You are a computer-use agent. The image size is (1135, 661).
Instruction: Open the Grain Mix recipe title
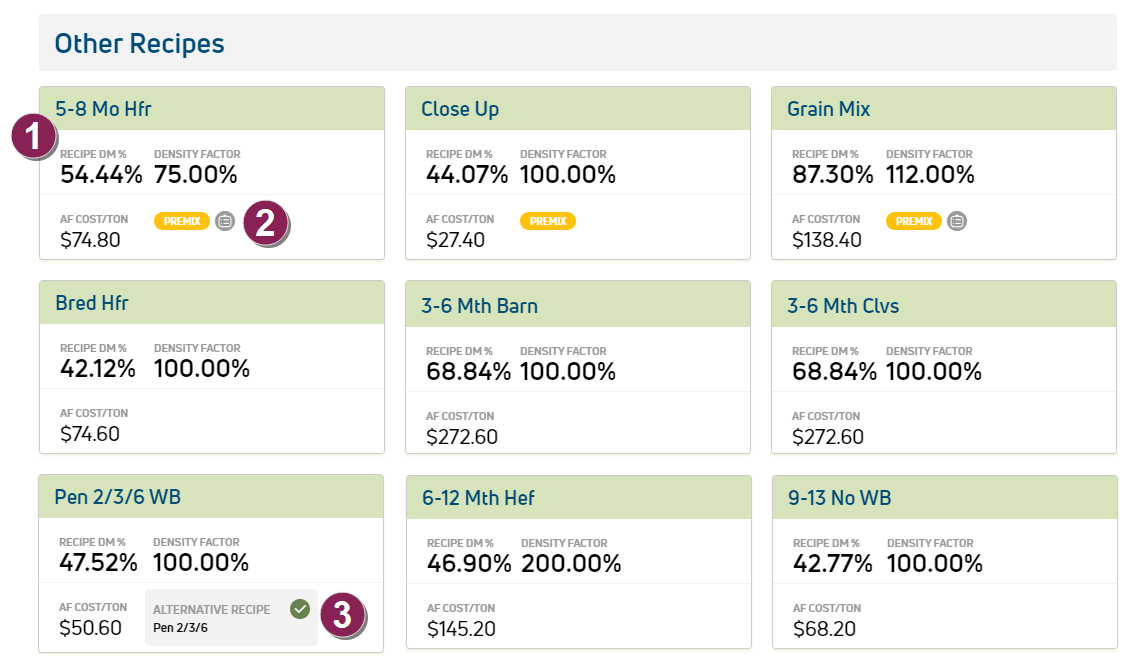coord(828,108)
